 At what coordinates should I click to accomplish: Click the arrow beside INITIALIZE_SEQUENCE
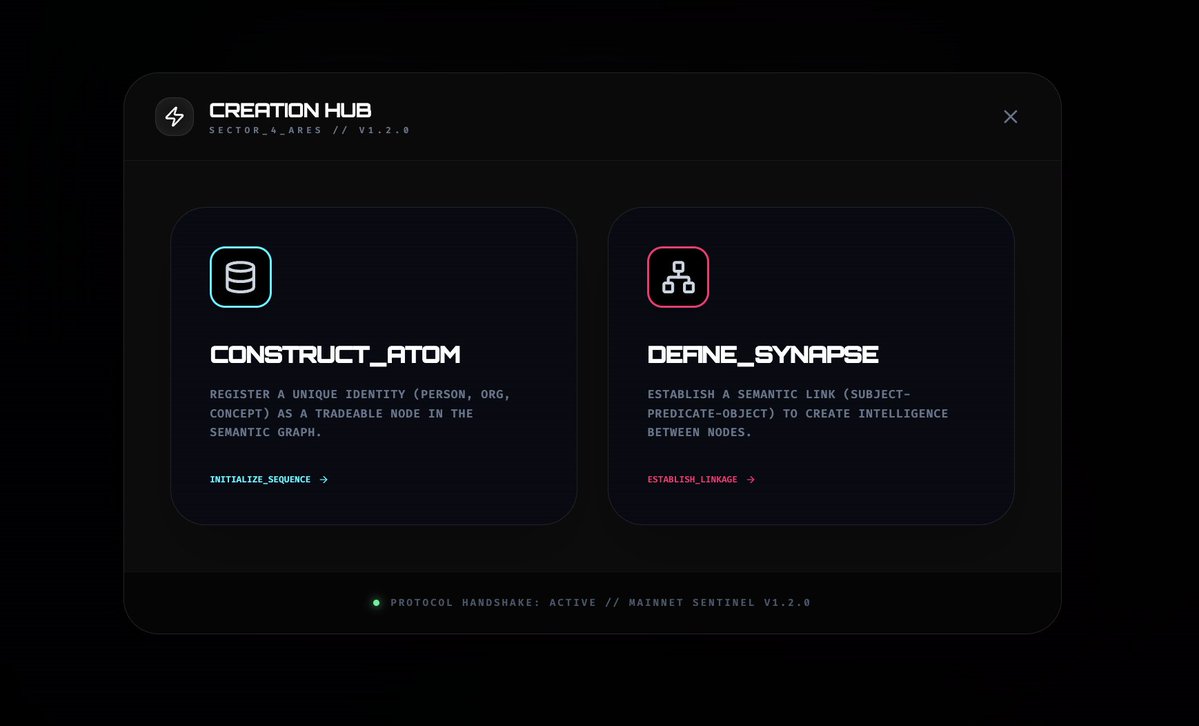pos(323,480)
